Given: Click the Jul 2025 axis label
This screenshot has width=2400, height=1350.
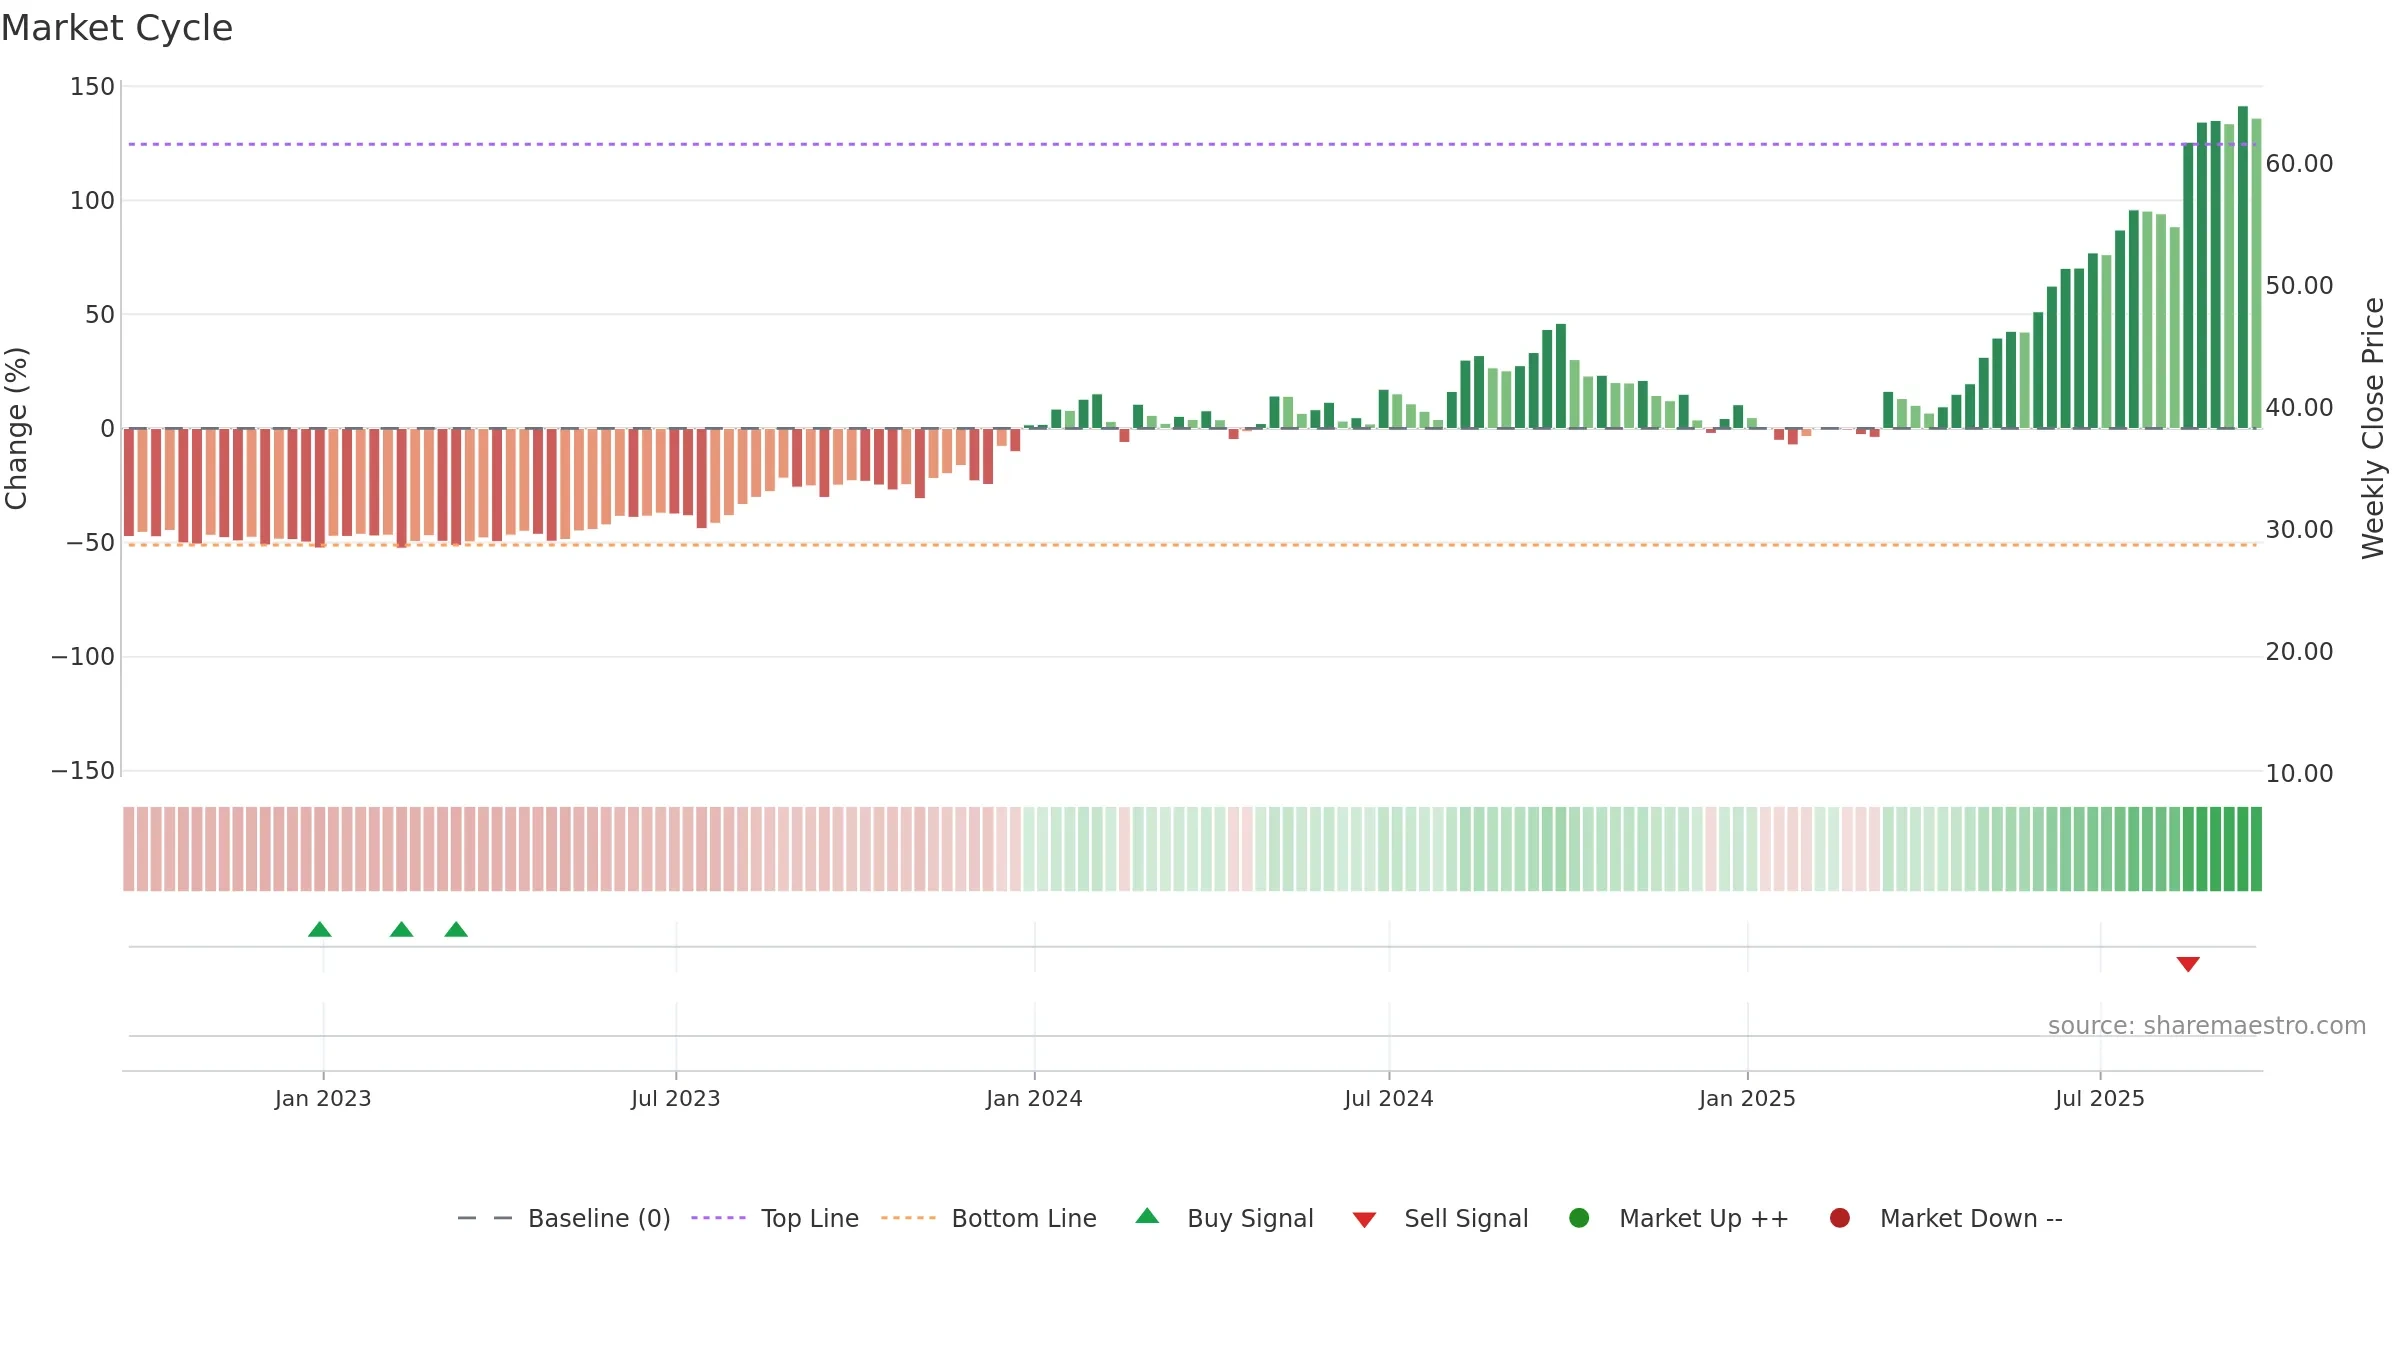Looking at the screenshot, I should click(2100, 1099).
